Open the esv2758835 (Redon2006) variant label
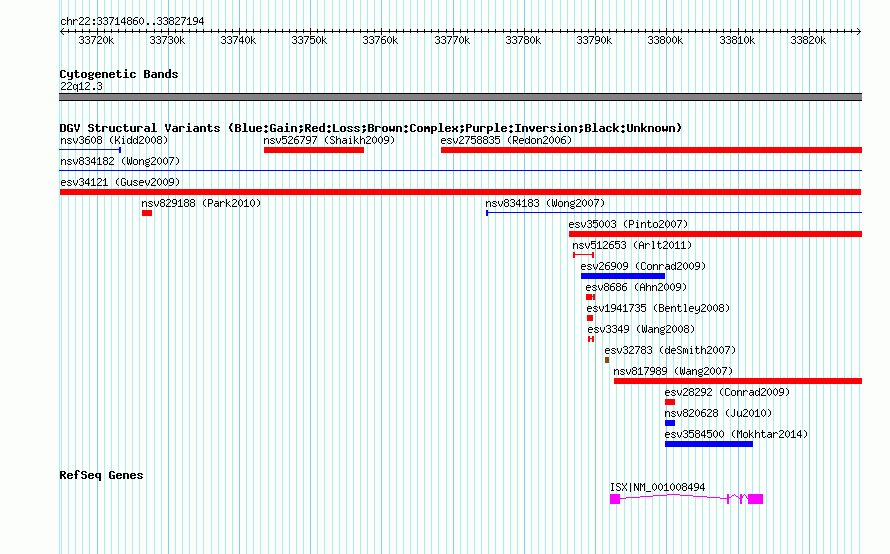The width and height of the screenshot is (890, 554). [x=506, y=140]
